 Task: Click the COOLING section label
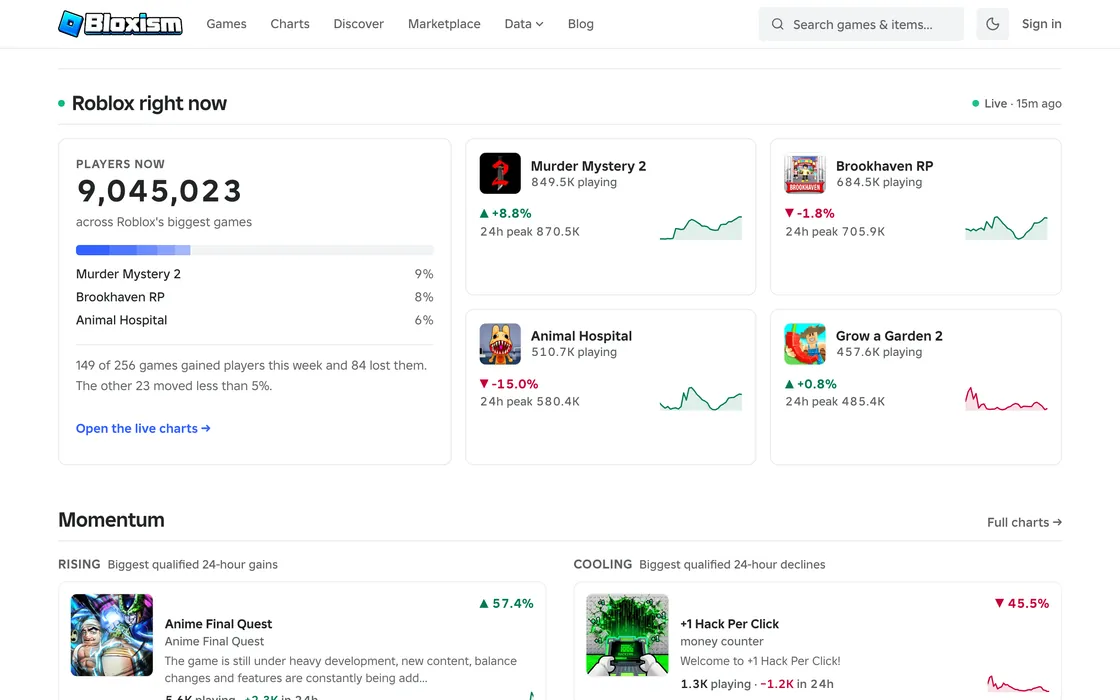click(x=603, y=564)
